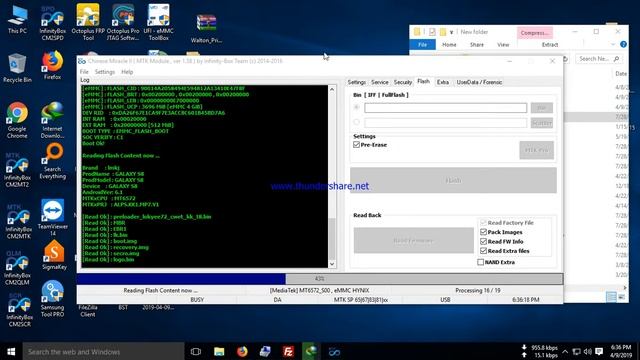Select the Scatter file radio button

tap(357, 122)
